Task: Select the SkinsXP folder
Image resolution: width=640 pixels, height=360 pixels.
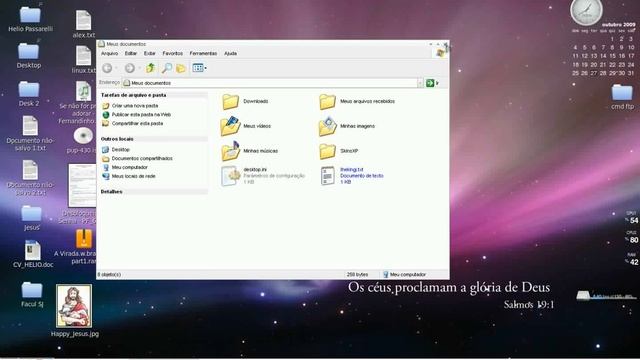Action: [327, 151]
